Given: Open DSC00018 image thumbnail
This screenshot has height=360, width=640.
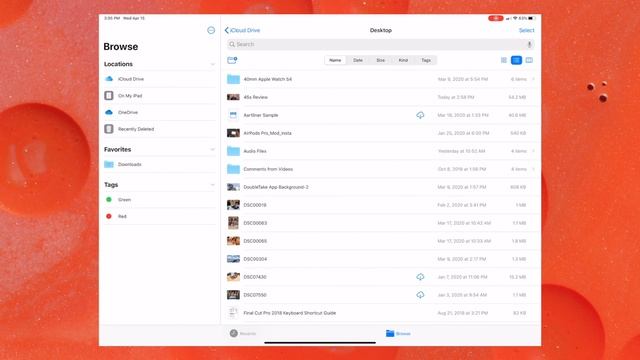Looking at the screenshot, I should (x=233, y=205).
